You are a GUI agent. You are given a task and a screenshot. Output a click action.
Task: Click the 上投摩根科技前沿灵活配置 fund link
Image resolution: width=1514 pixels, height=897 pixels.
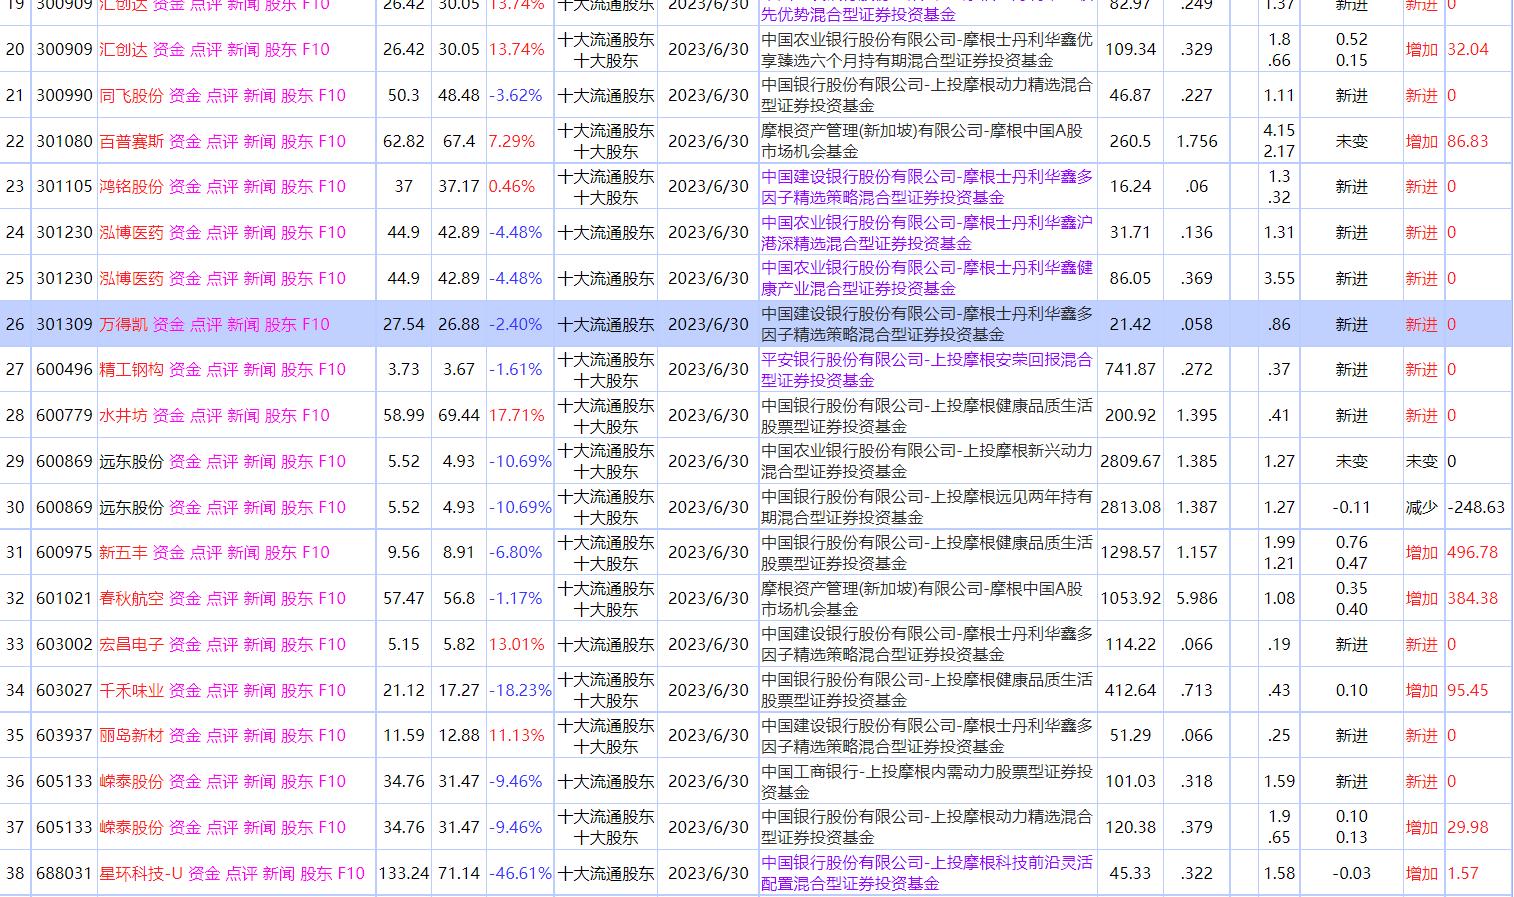[924, 873]
